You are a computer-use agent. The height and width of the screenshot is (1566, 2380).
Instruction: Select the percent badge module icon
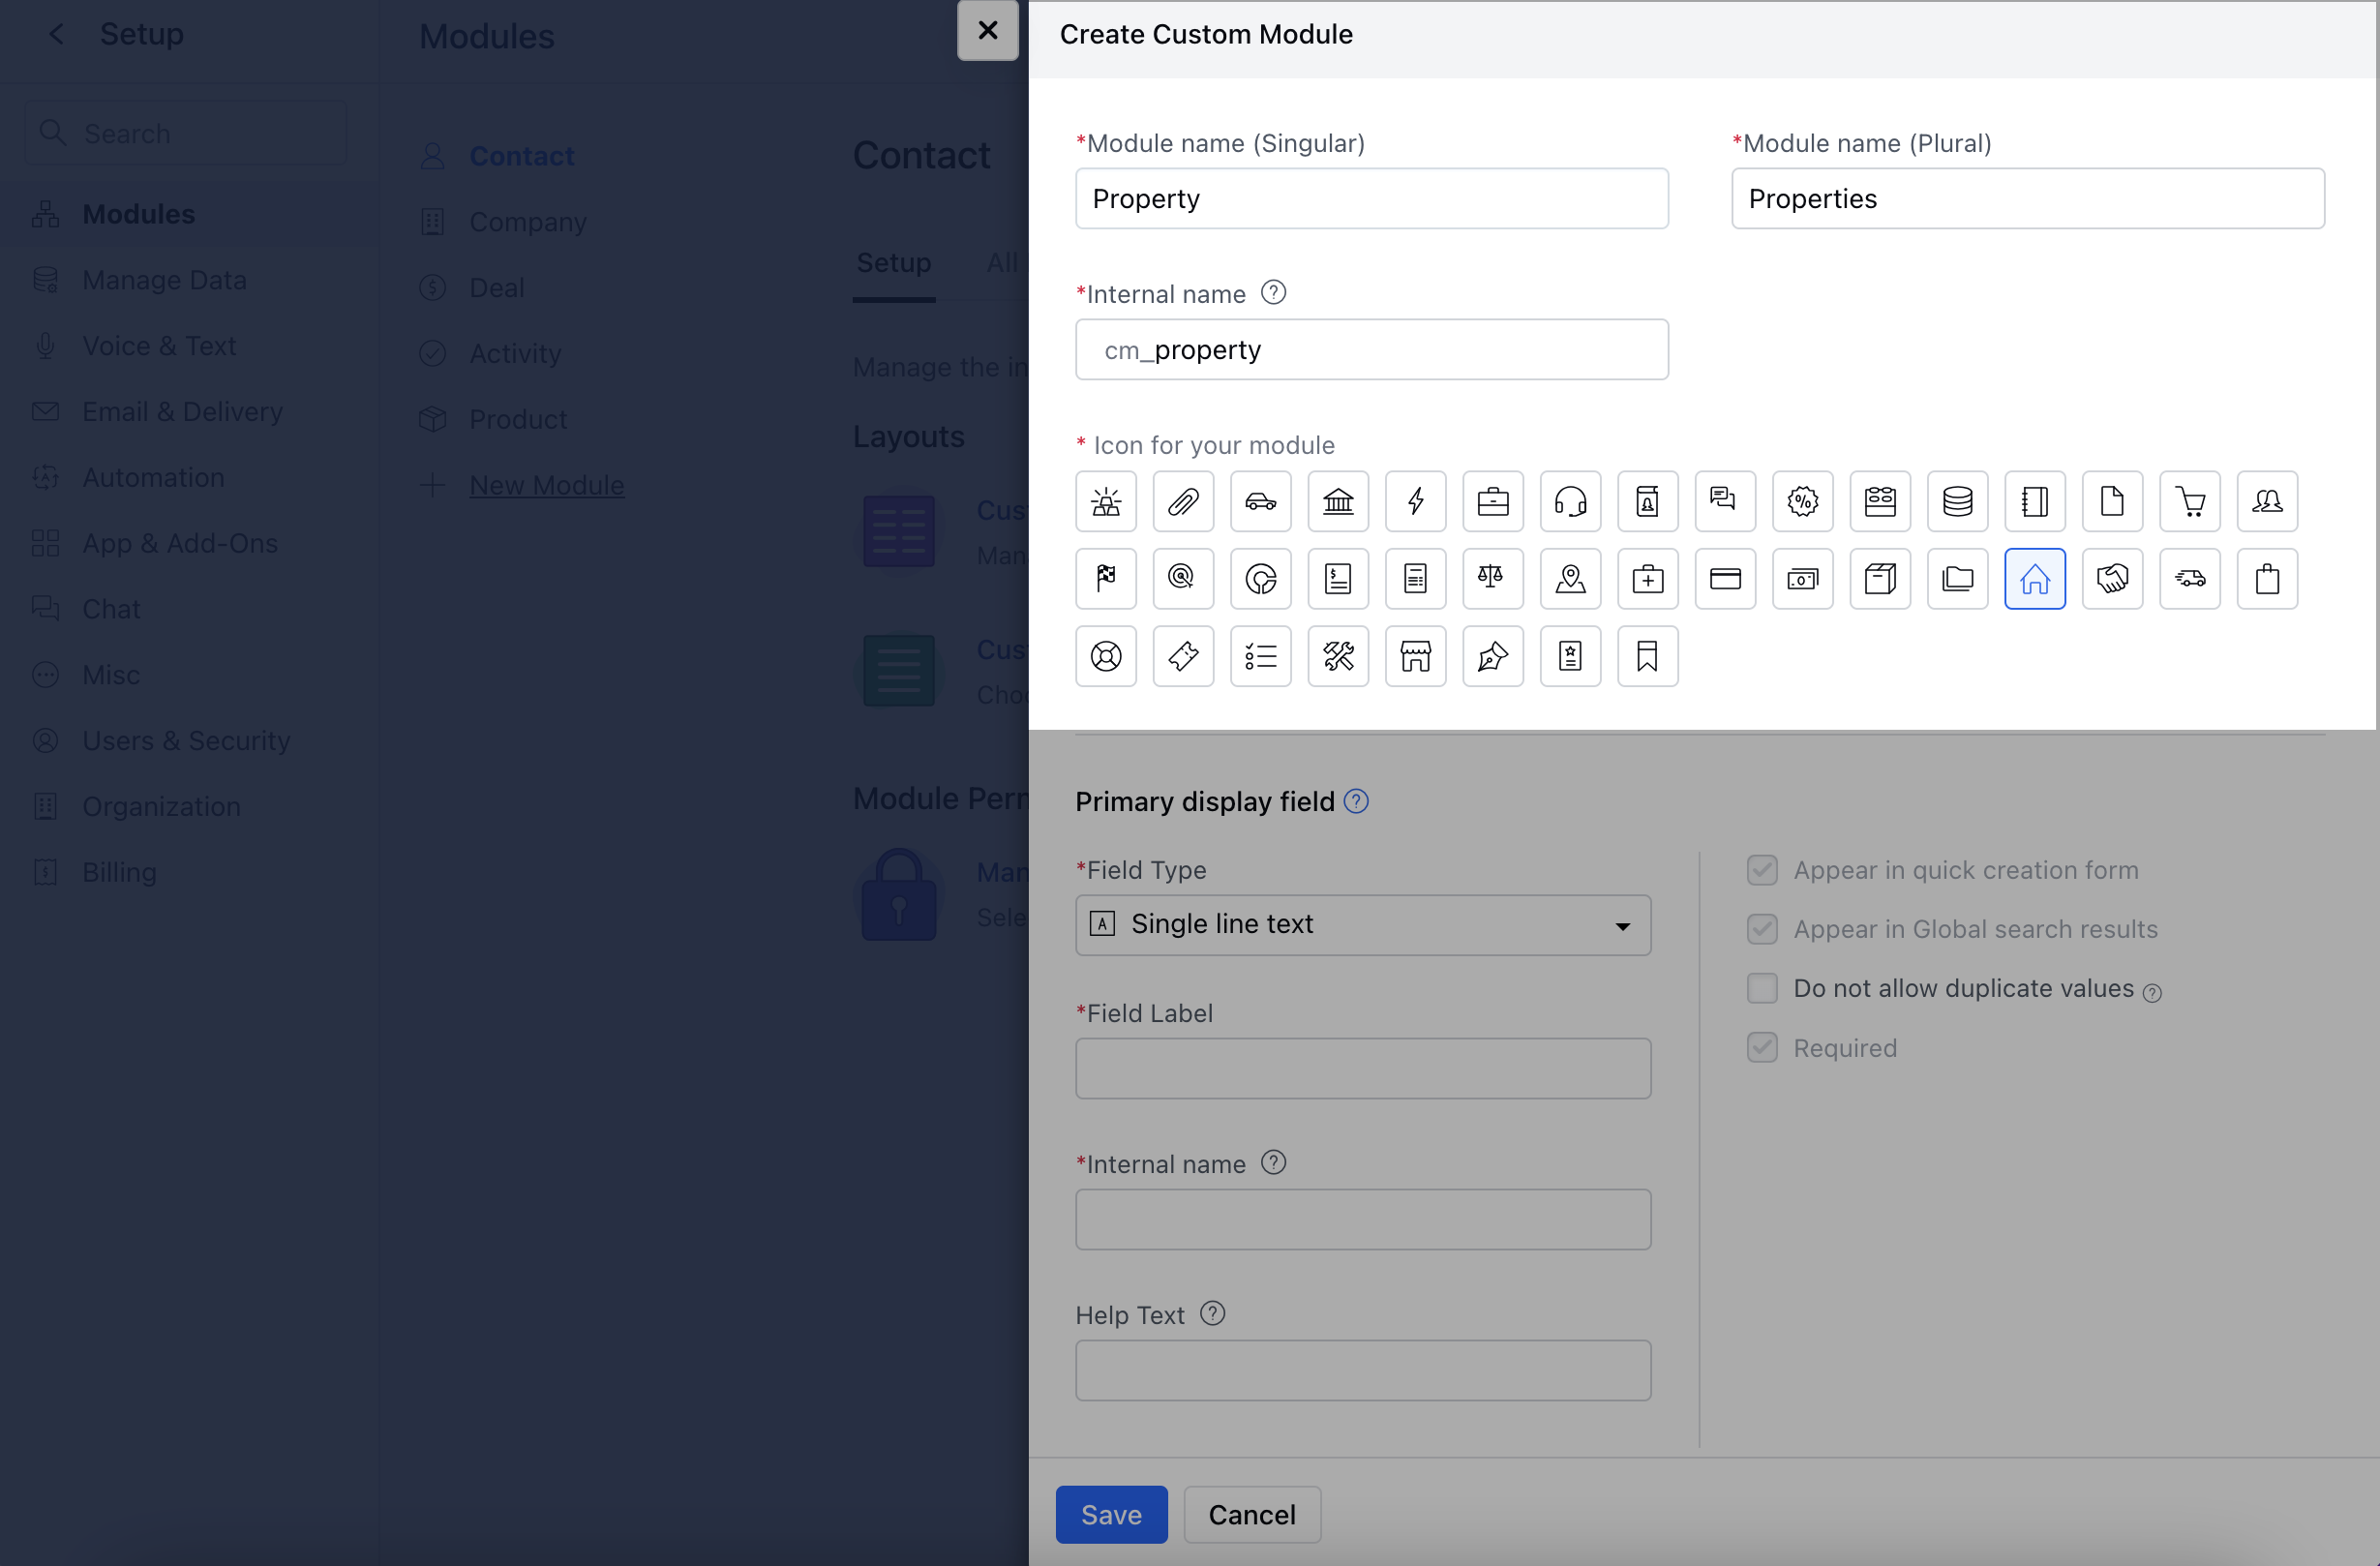tap(1802, 501)
